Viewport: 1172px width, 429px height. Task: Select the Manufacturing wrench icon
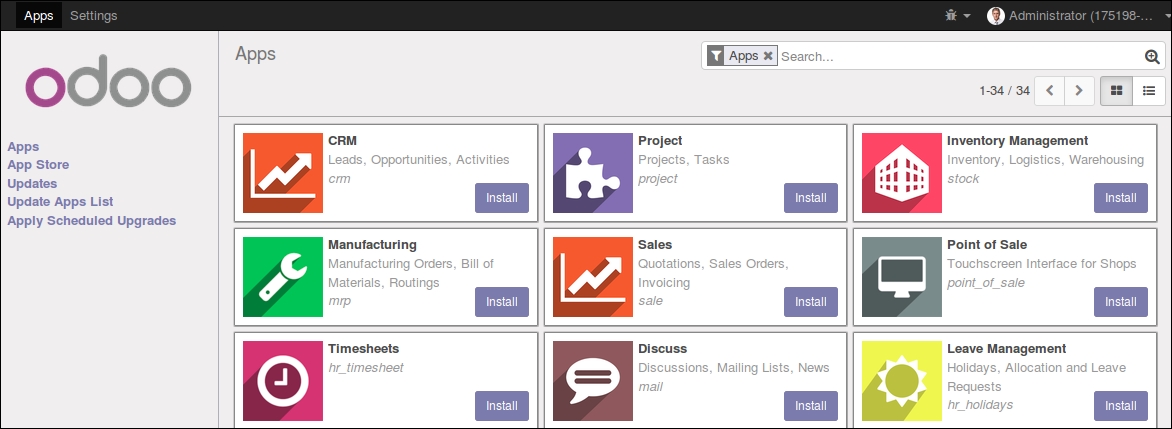click(x=283, y=277)
